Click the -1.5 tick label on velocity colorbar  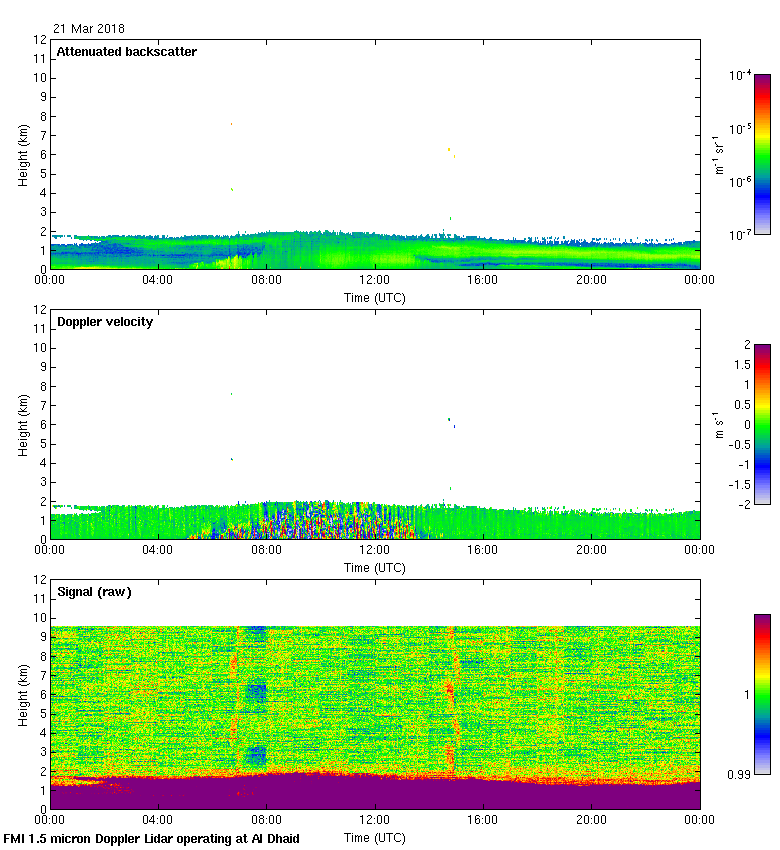coord(740,485)
